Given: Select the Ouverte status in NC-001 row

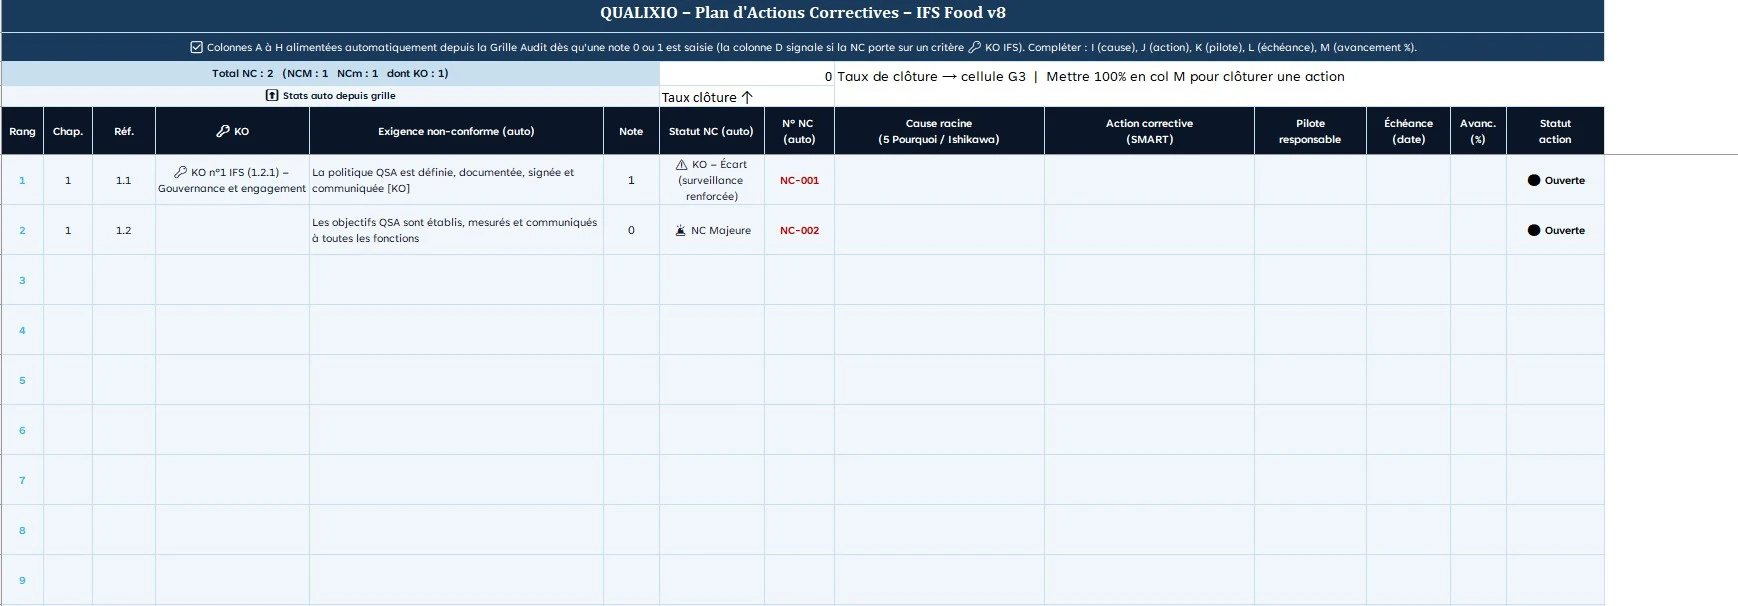Looking at the screenshot, I should [1555, 180].
